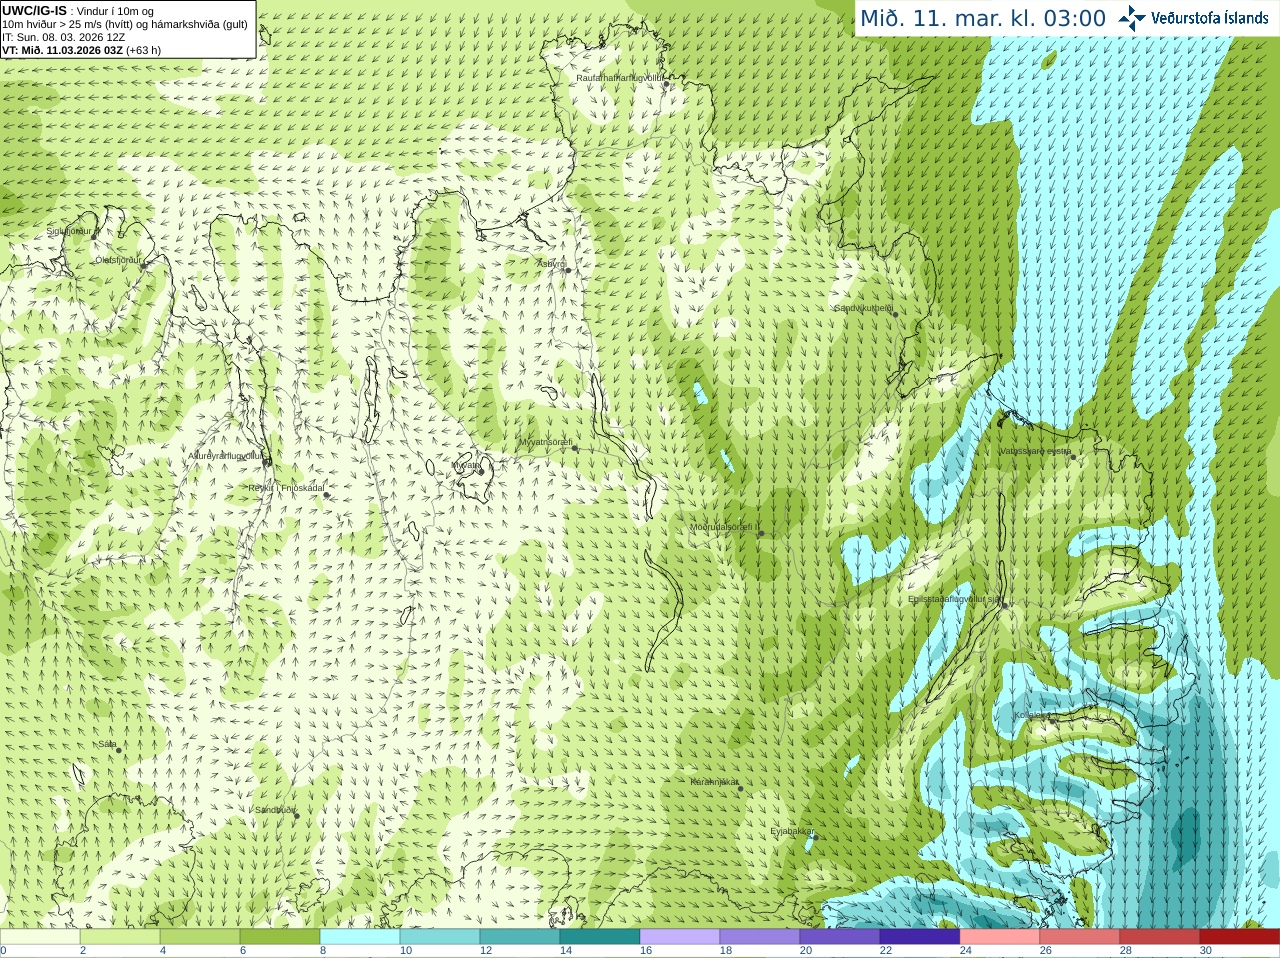Click the Reykir í Fnjóskadal station label
Image resolution: width=1280 pixels, height=958 pixels.
[x=287, y=488]
